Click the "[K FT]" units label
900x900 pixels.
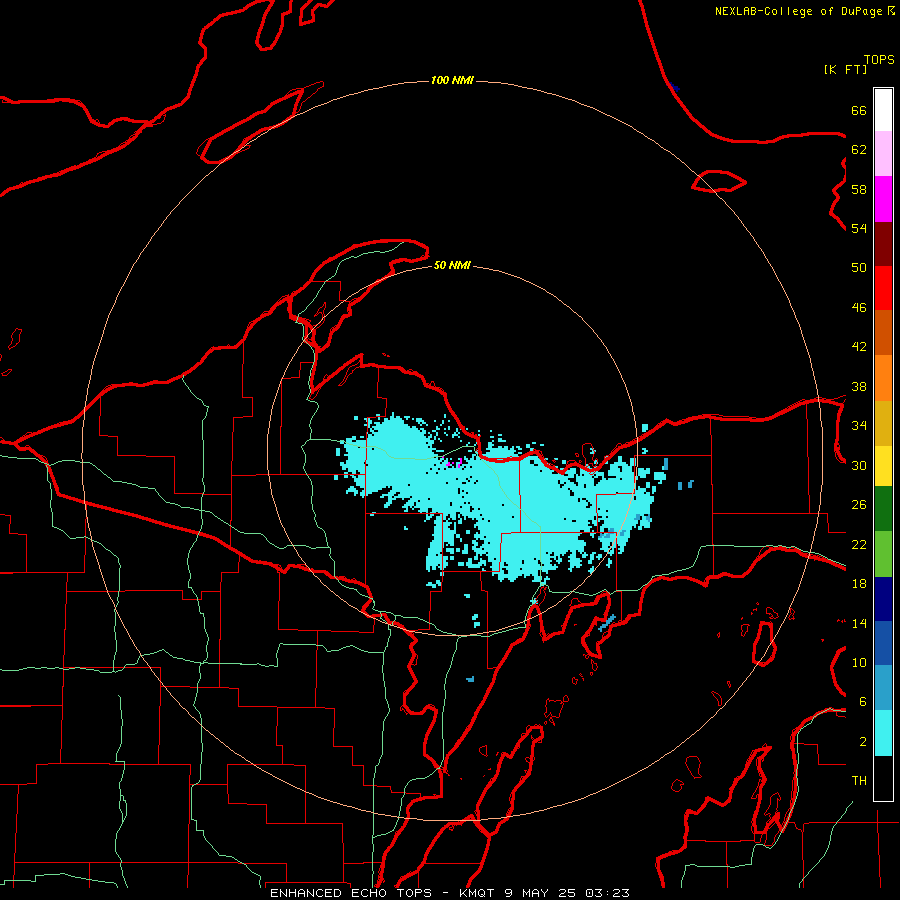845,69
